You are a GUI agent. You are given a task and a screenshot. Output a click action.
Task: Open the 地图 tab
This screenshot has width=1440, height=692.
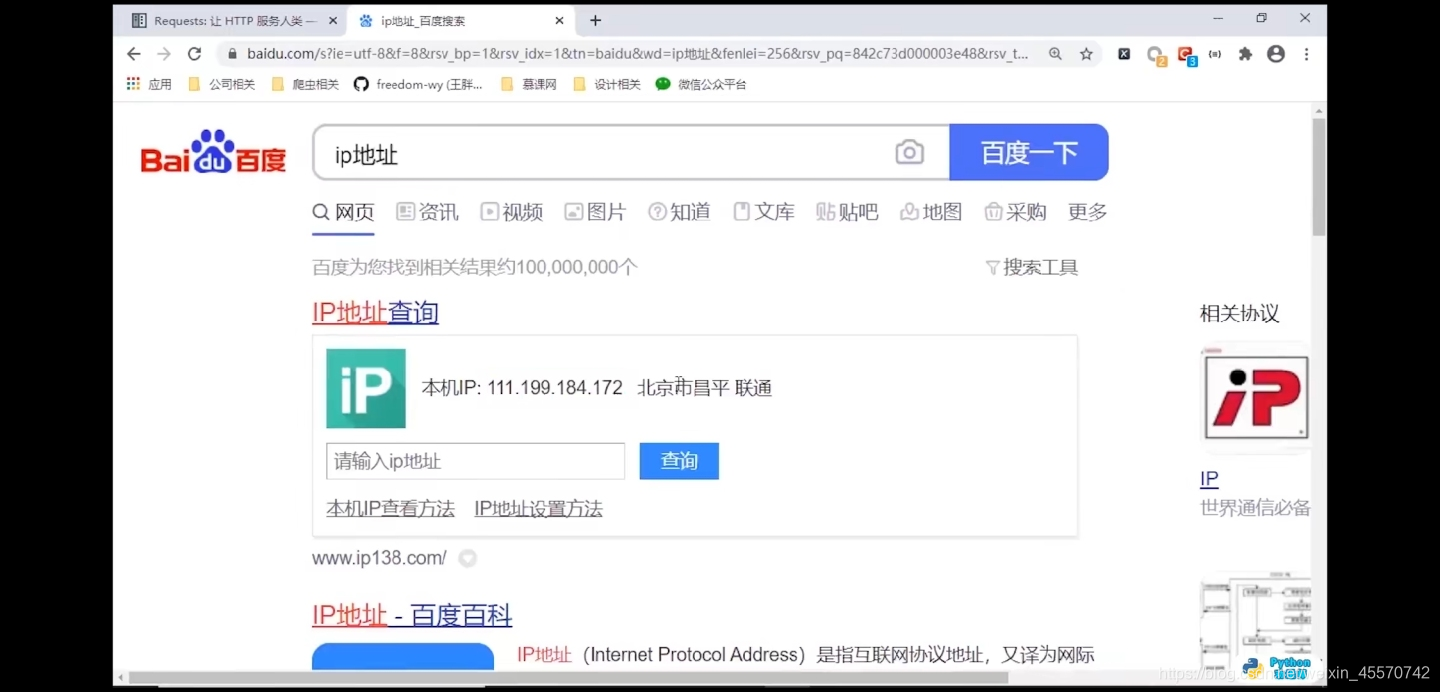coord(931,212)
